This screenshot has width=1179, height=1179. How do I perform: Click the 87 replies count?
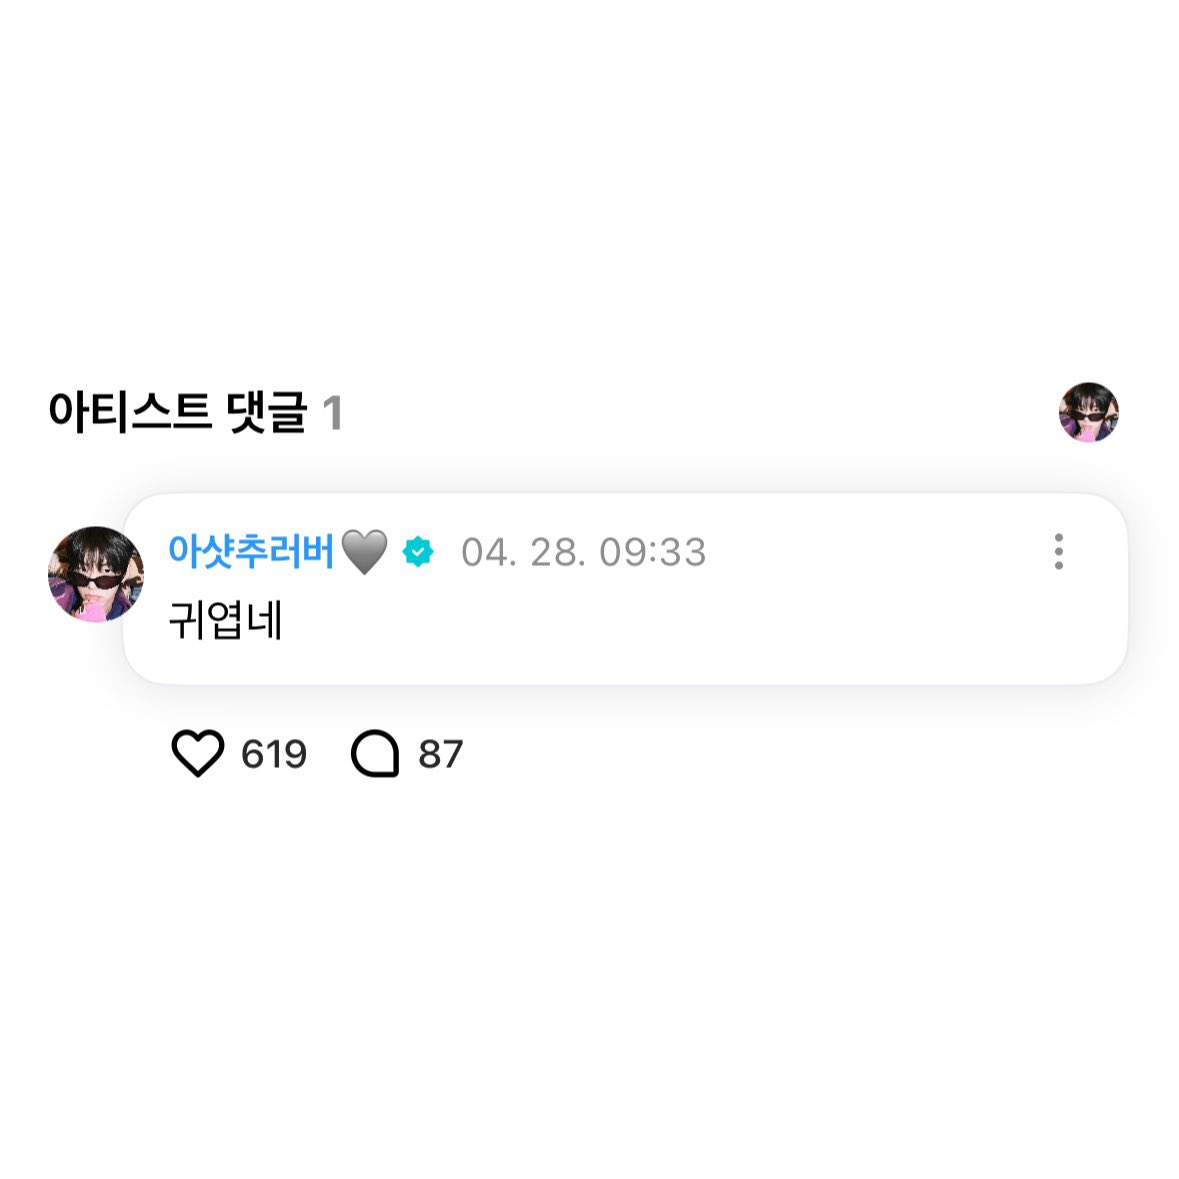tap(440, 754)
